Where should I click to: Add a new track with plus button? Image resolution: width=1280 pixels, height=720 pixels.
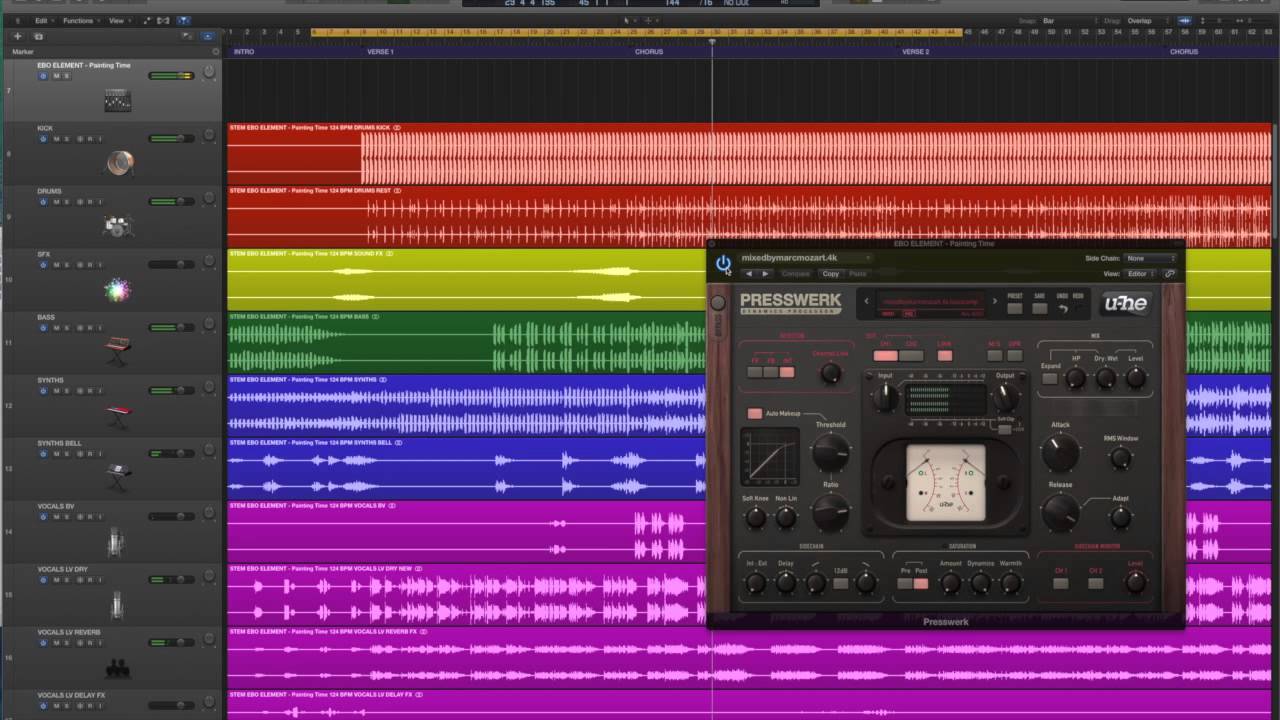click(17, 36)
